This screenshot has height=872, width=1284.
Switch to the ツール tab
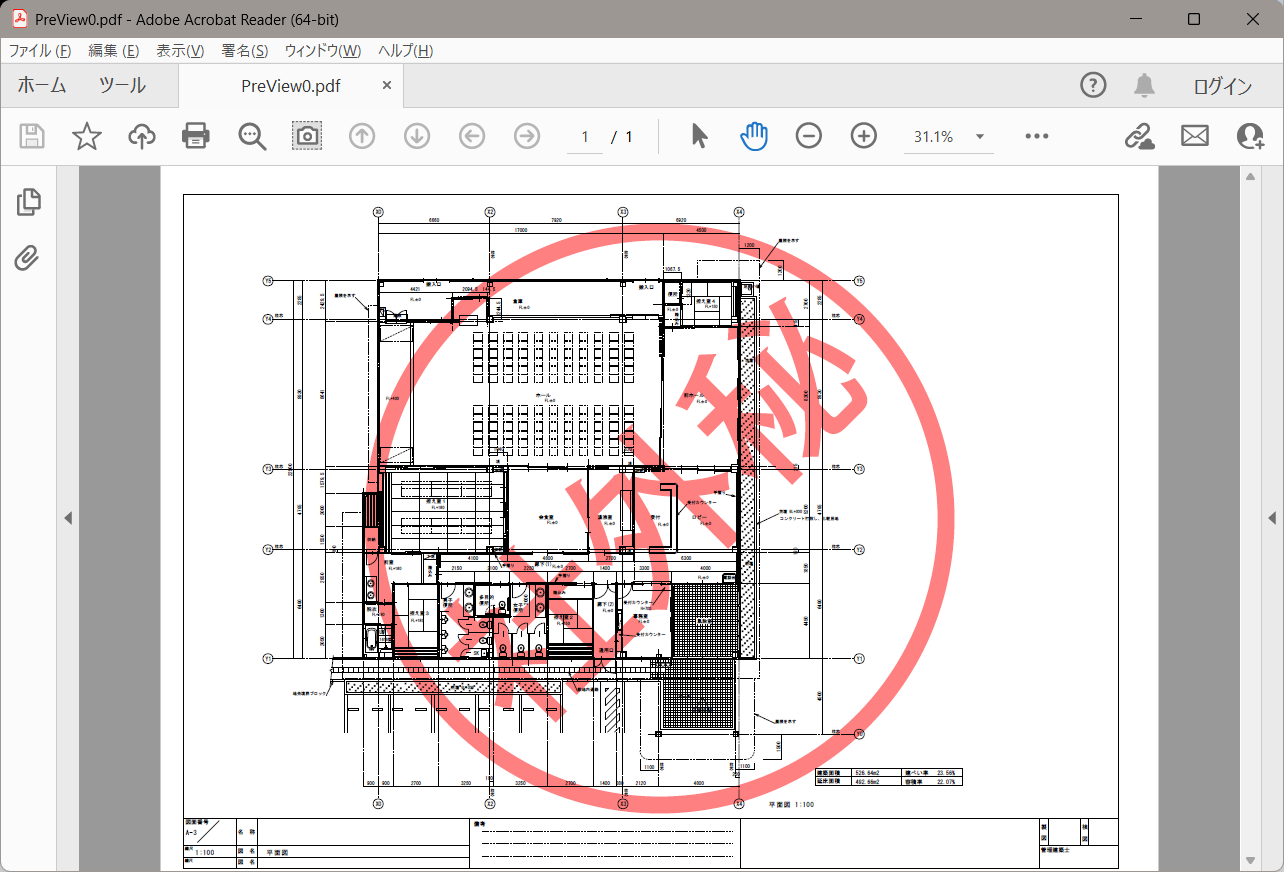pos(122,86)
